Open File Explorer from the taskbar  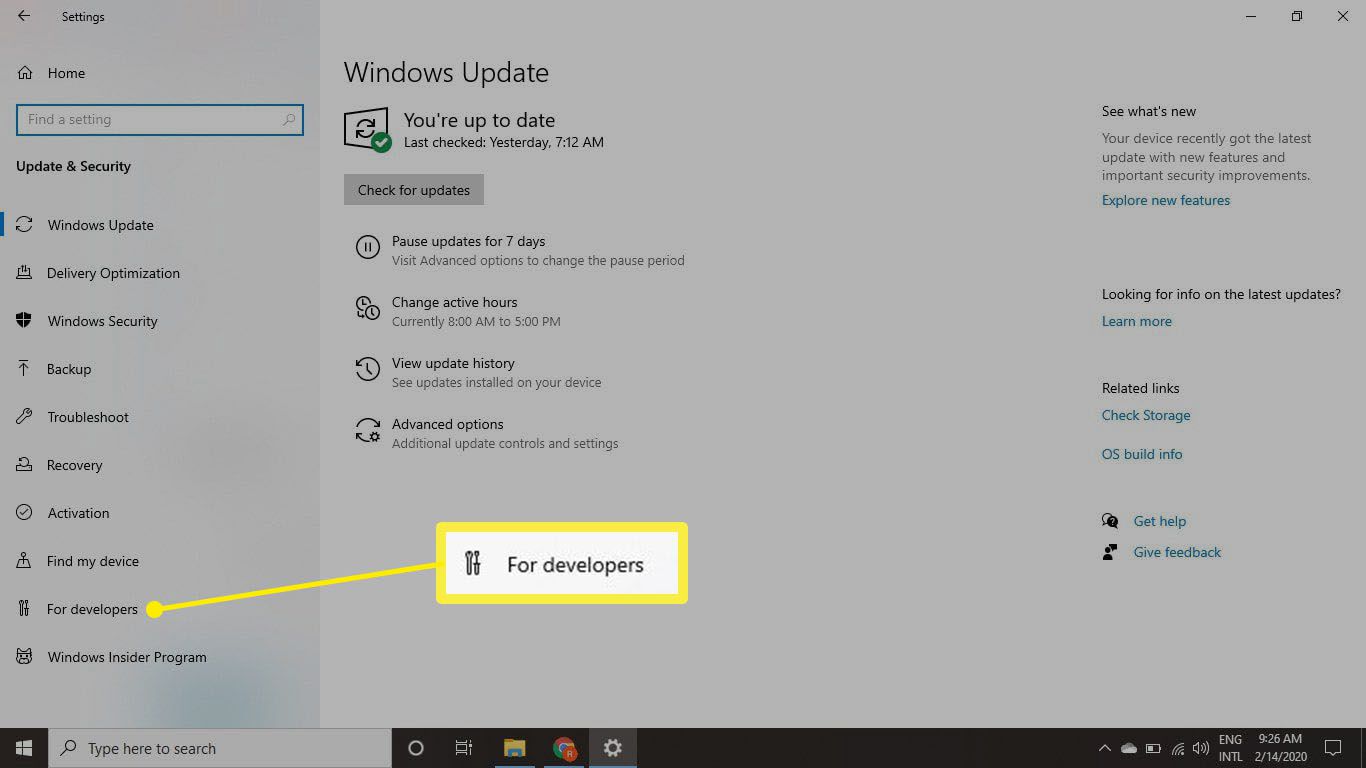click(515, 748)
